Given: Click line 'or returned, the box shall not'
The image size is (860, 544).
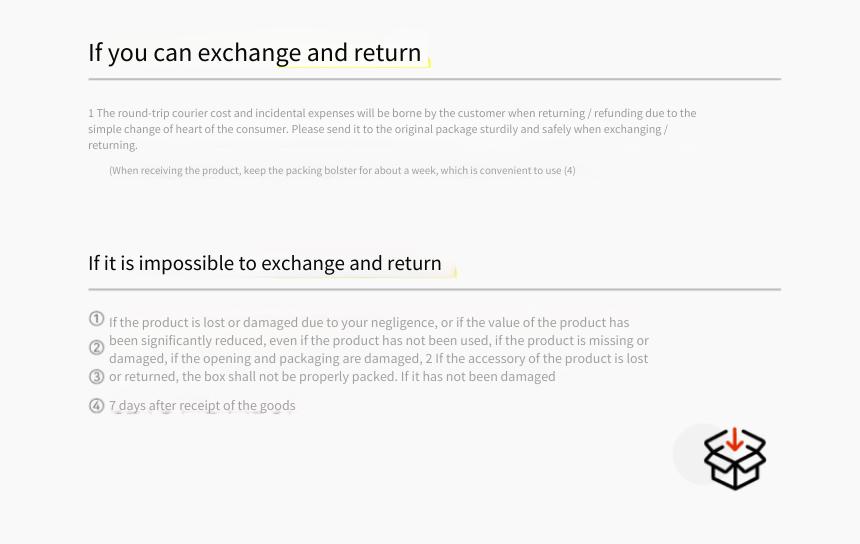Looking at the screenshot, I should 332,377.
